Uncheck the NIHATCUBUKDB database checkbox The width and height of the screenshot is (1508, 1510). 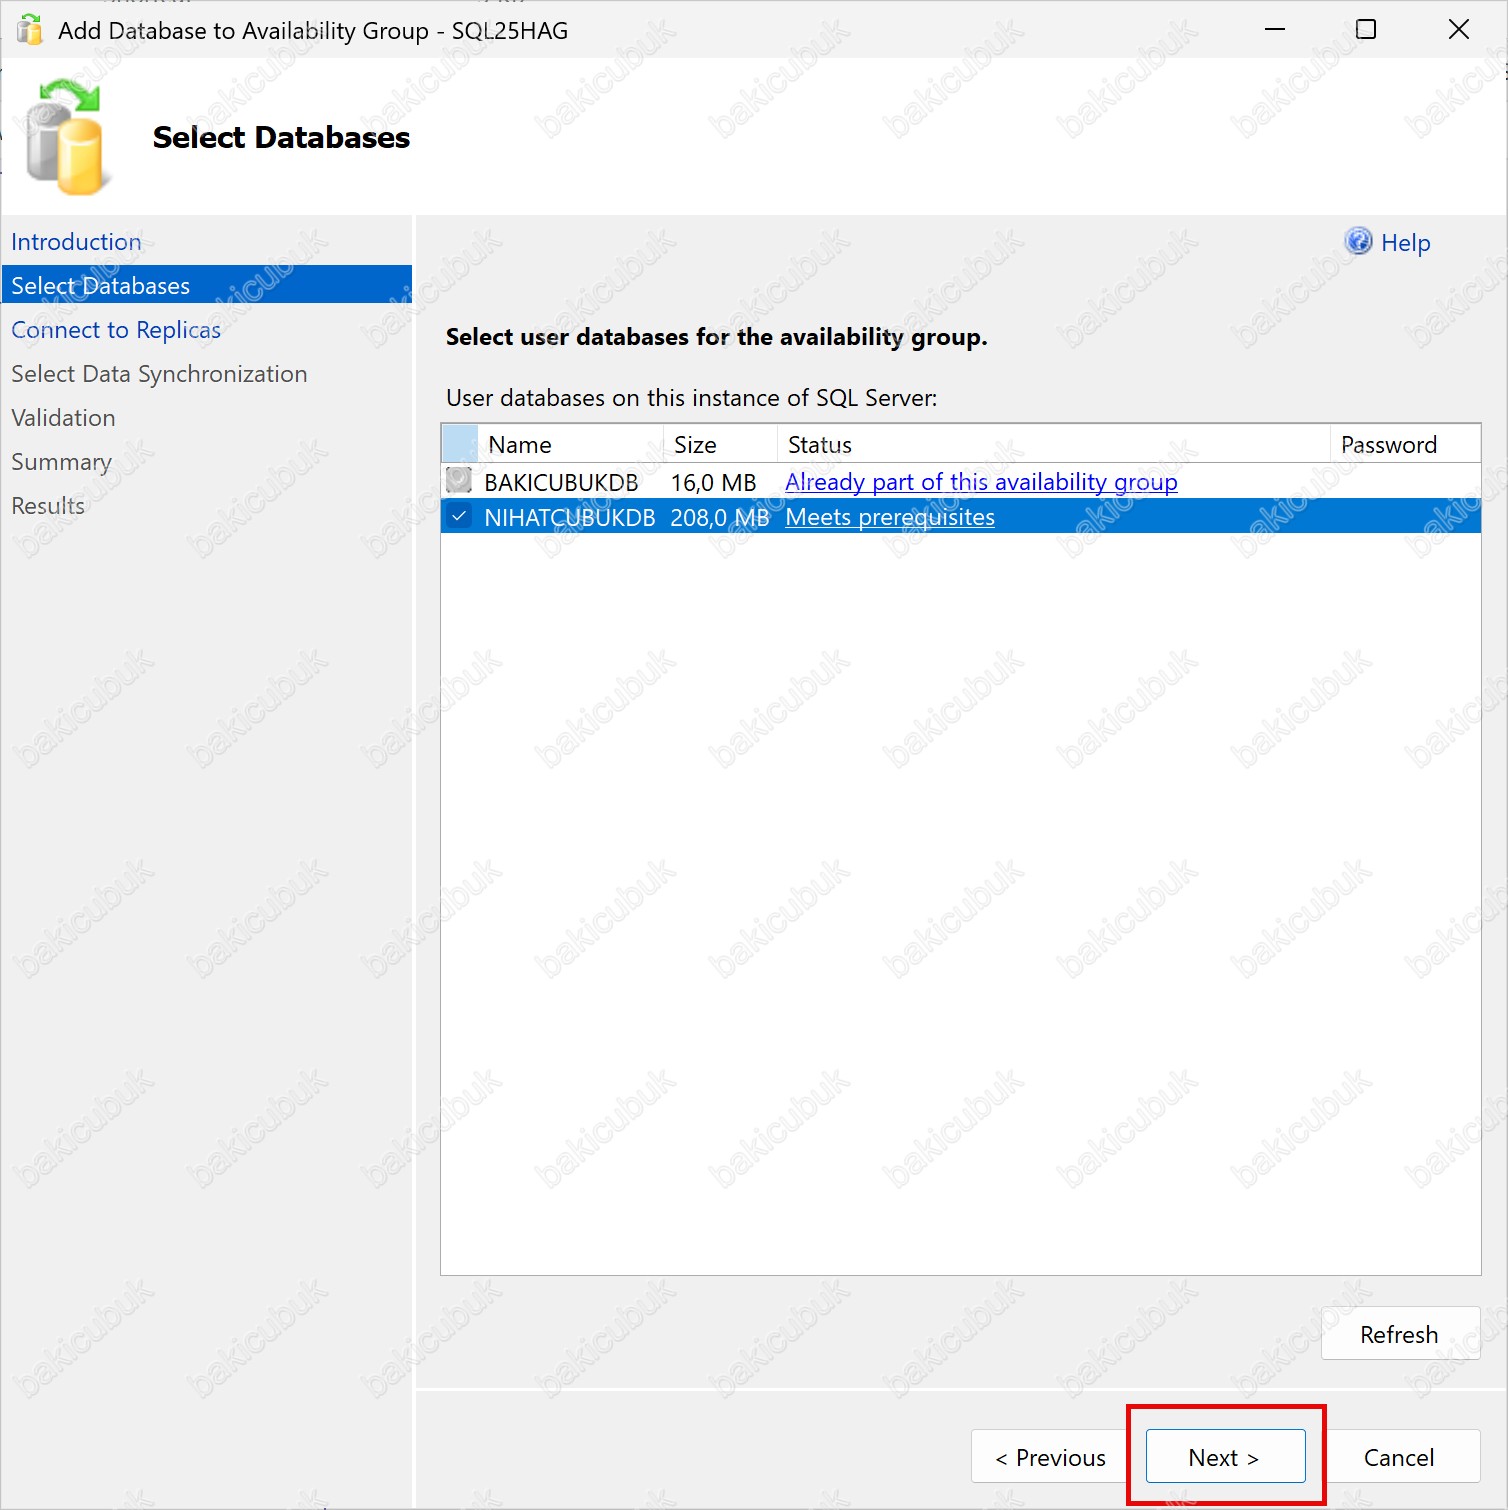pyautogui.click(x=459, y=517)
